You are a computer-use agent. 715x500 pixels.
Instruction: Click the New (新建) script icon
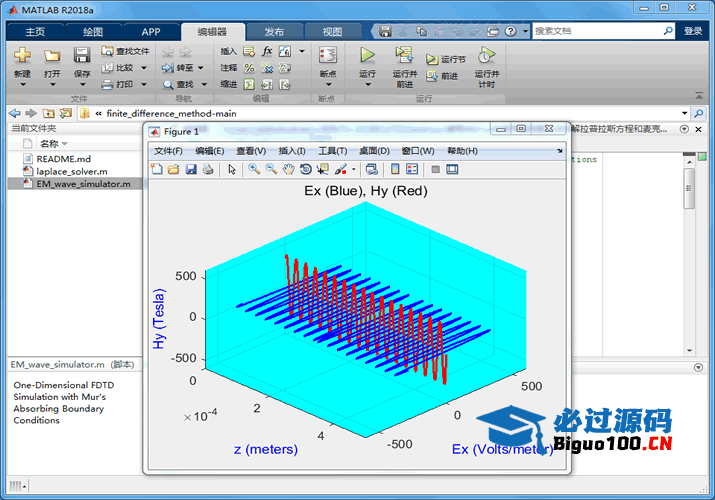[22, 55]
